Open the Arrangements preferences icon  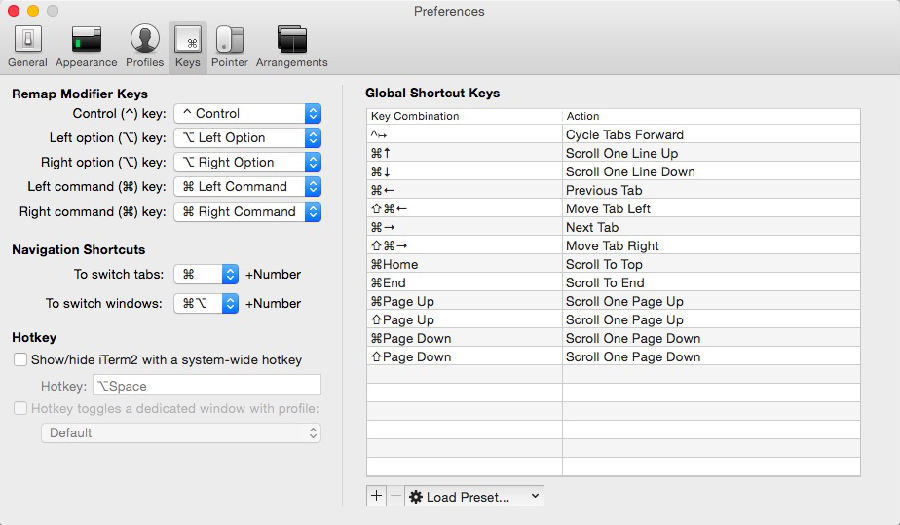coord(291,46)
